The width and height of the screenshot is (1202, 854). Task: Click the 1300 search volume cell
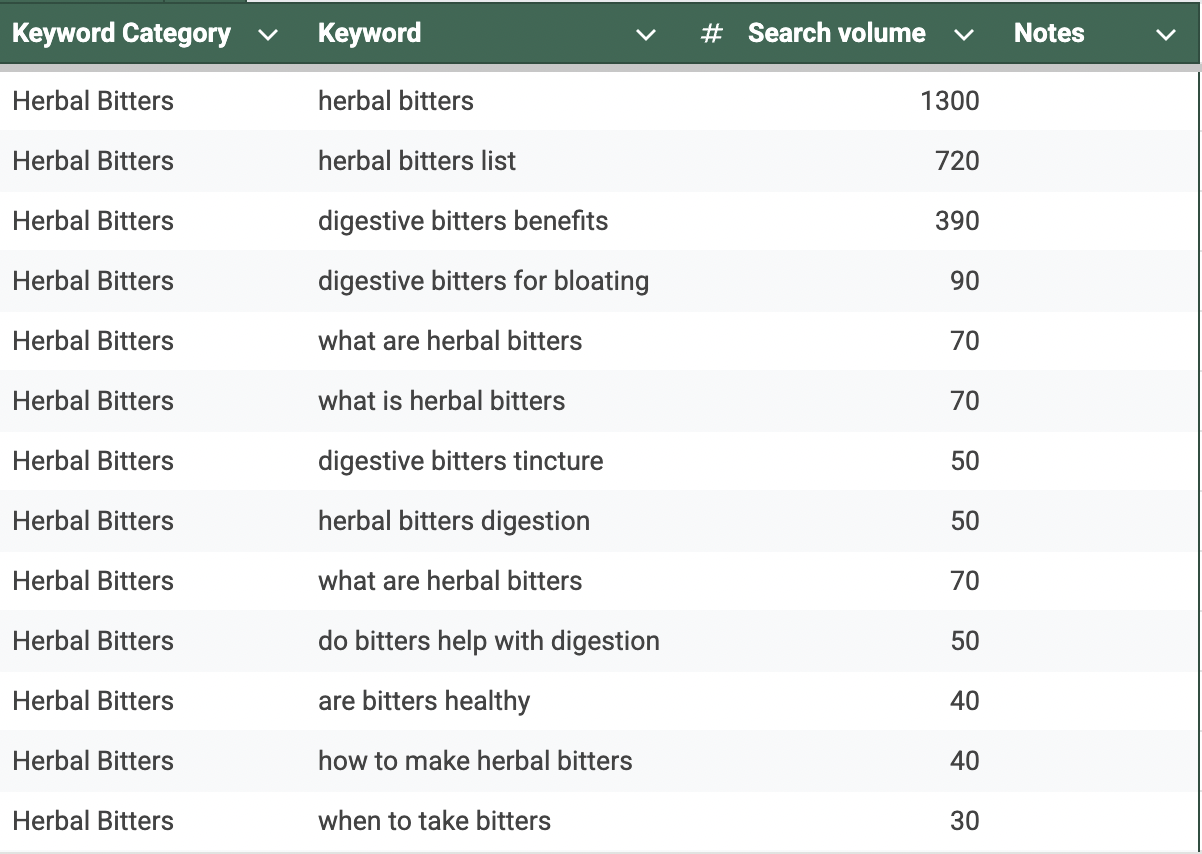[949, 101]
